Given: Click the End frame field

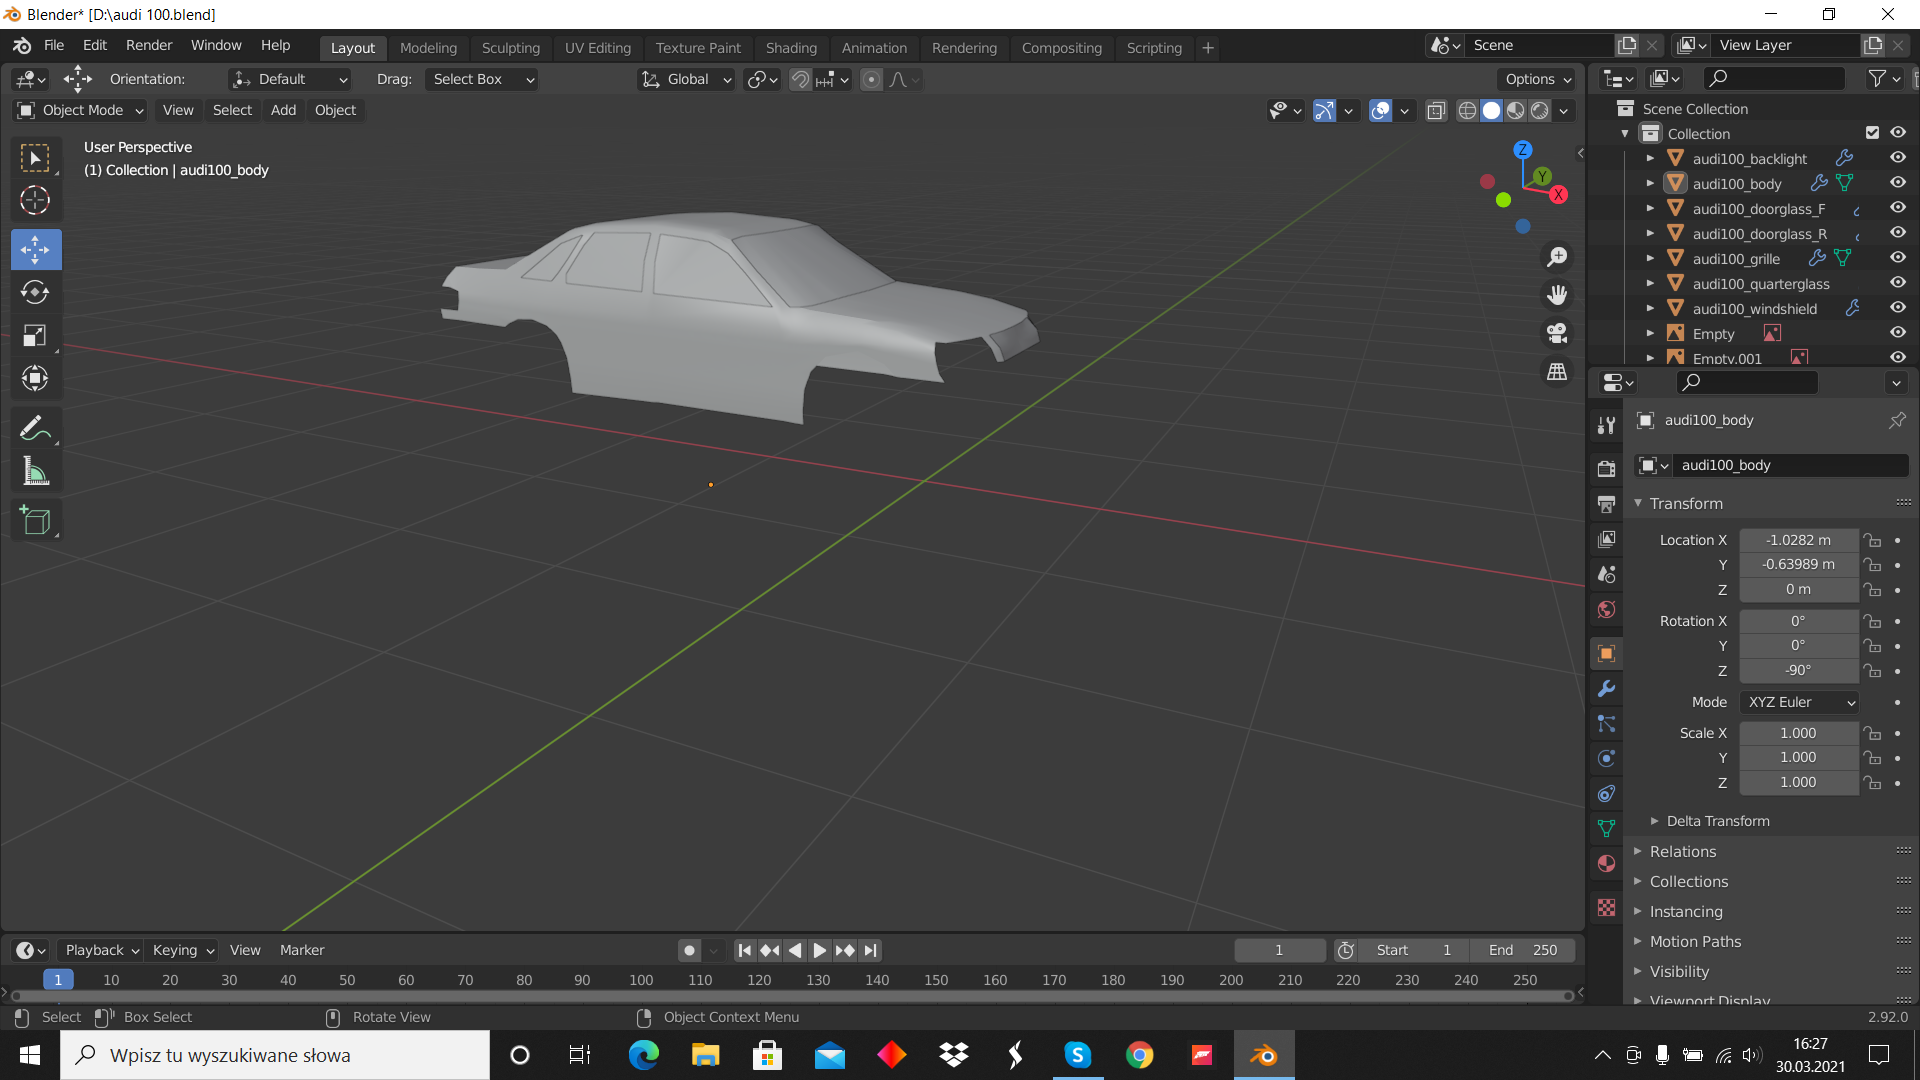Looking at the screenshot, I should tap(1522, 950).
